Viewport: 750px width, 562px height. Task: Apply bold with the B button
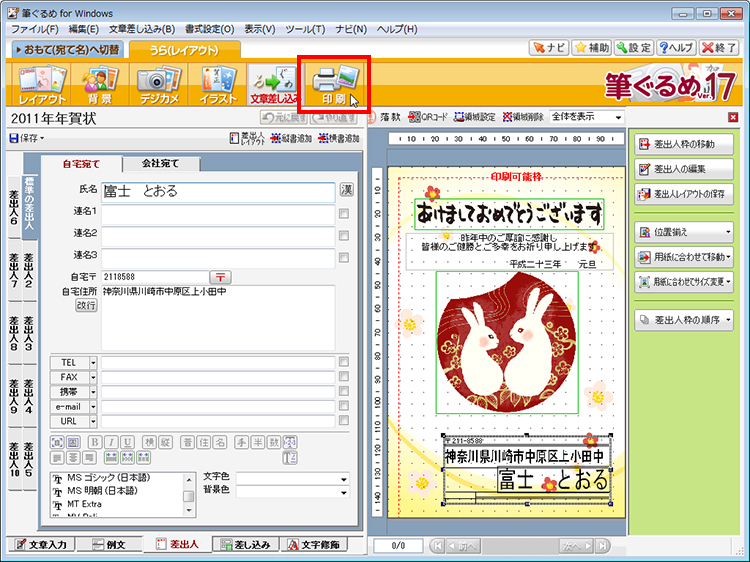click(x=95, y=442)
